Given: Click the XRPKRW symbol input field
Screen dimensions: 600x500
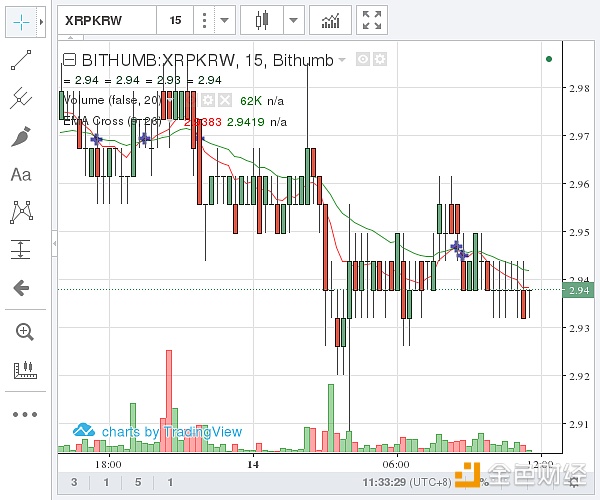Looking at the screenshot, I should (107, 20).
